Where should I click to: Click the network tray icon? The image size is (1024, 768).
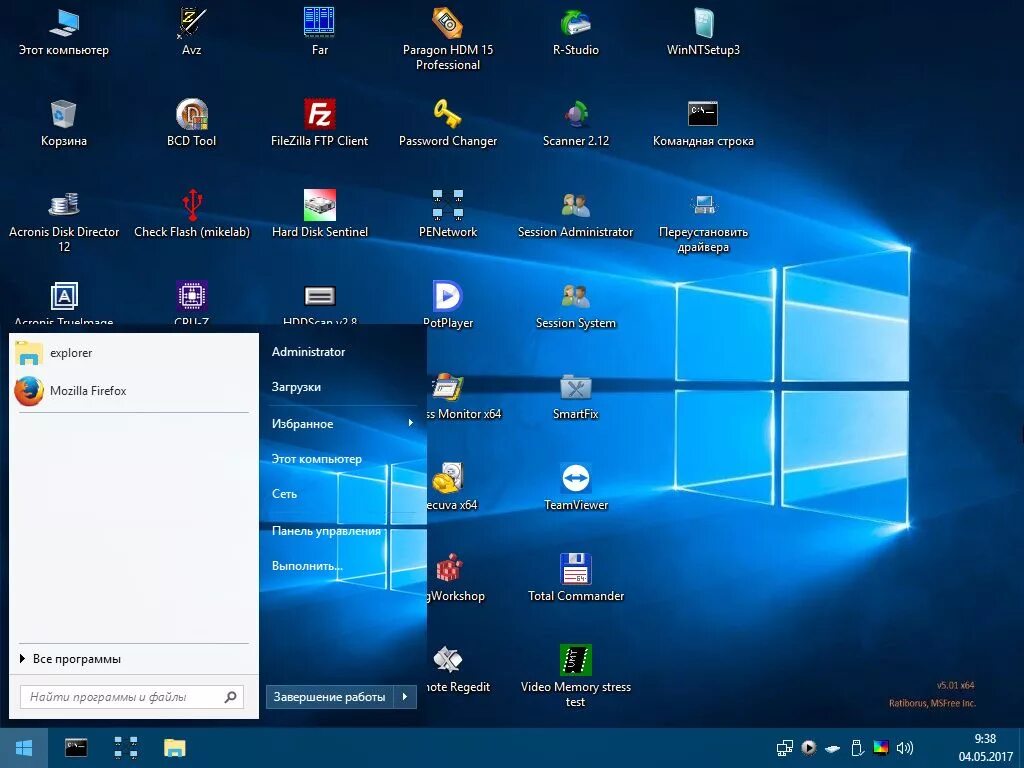coord(784,748)
